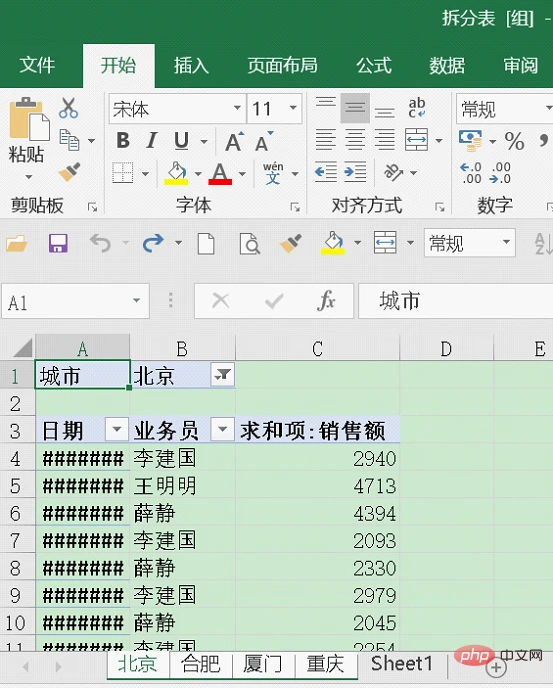Select the 合肥 sheet tab

(201, 663)
